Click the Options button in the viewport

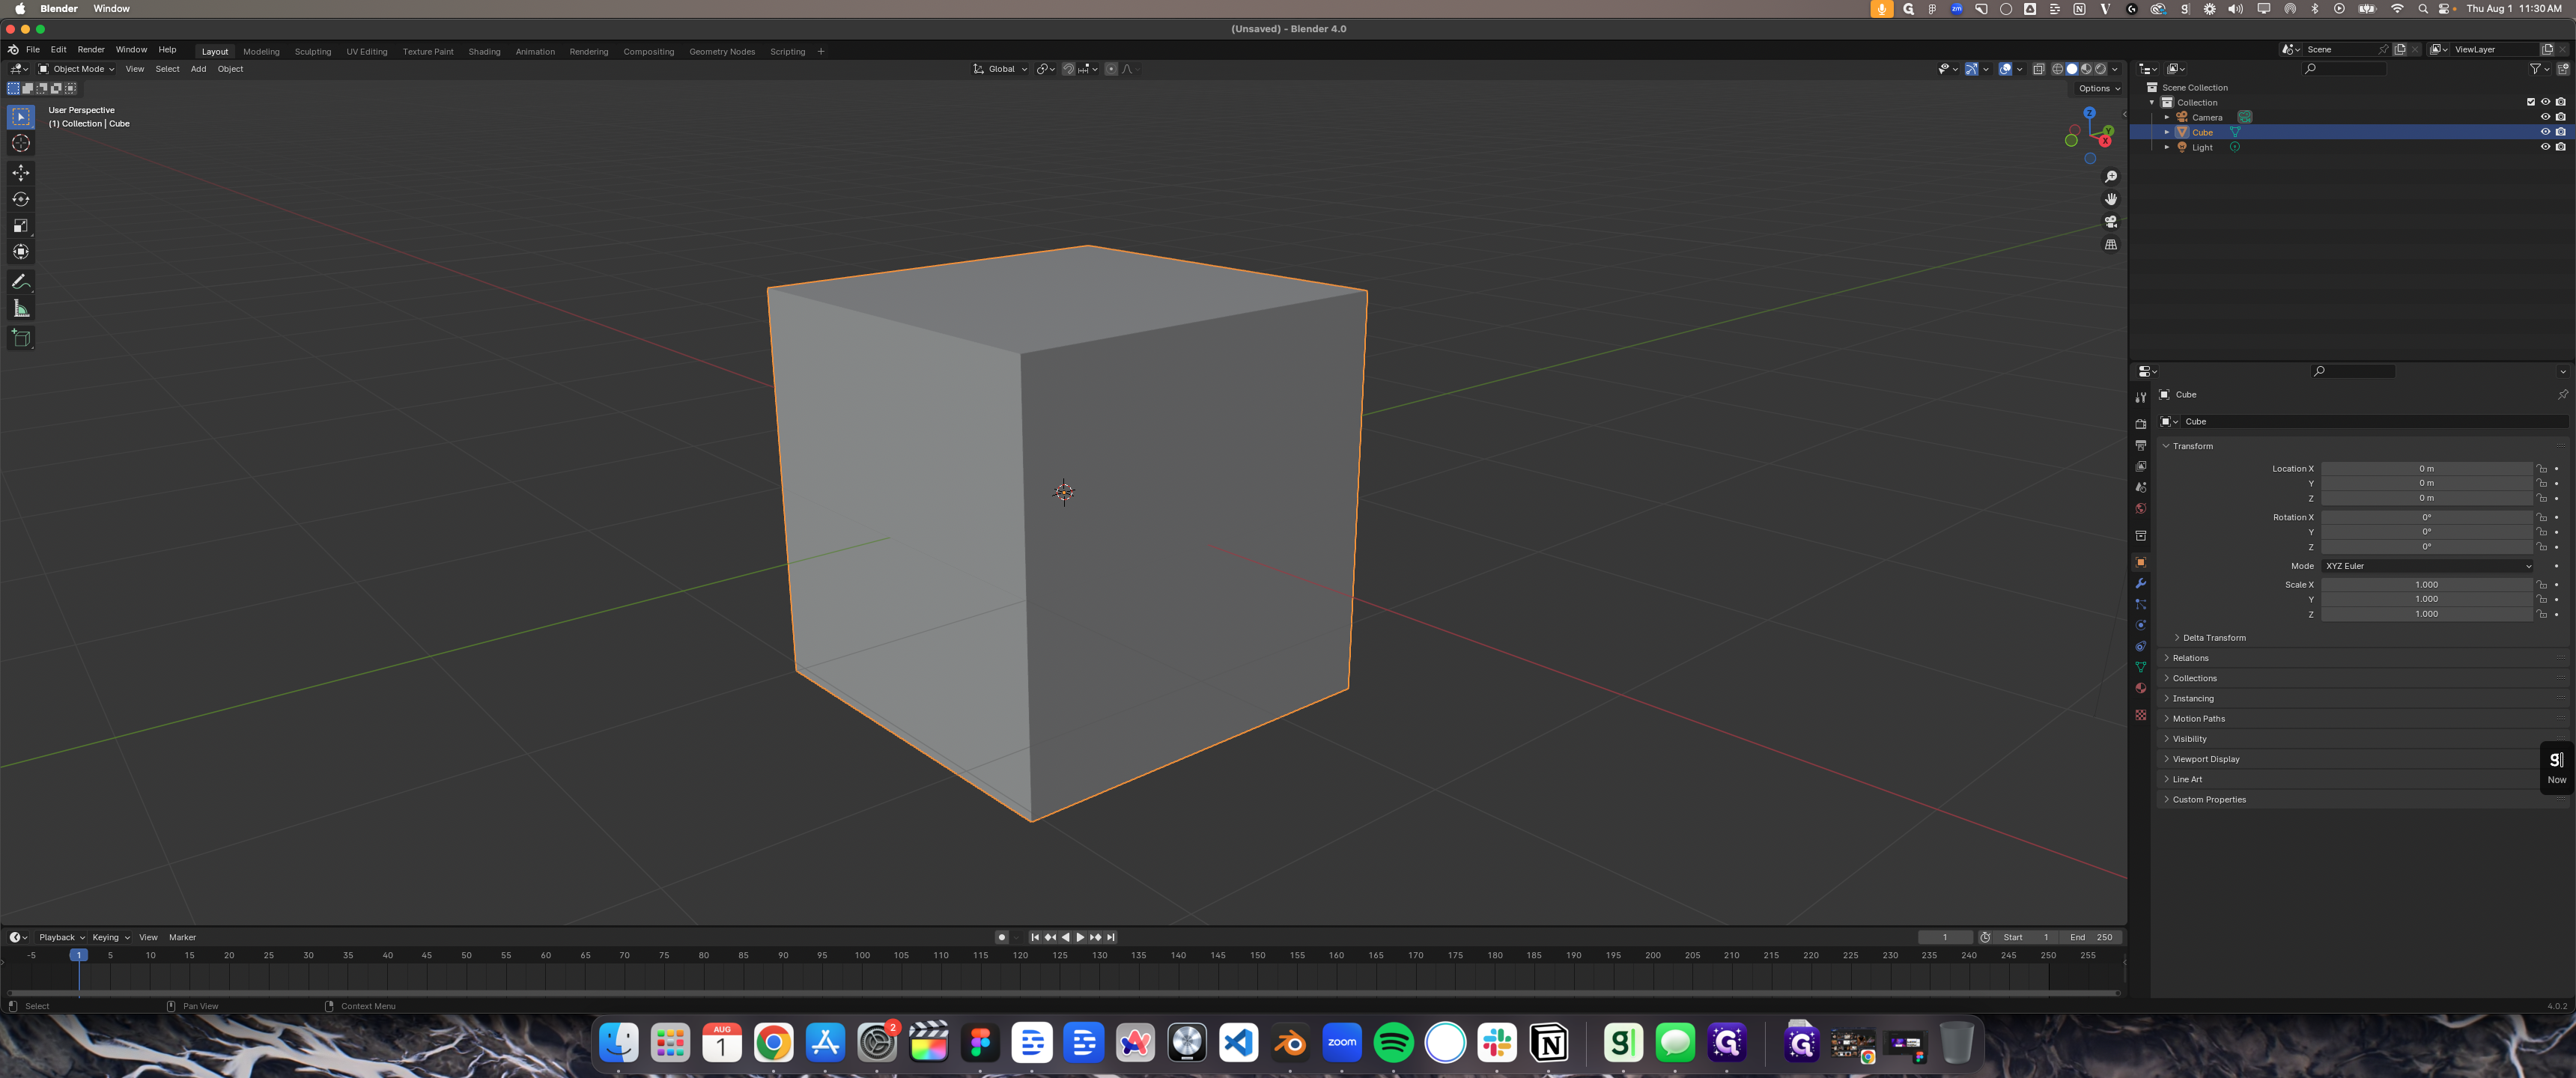(x=2097, y=88)
